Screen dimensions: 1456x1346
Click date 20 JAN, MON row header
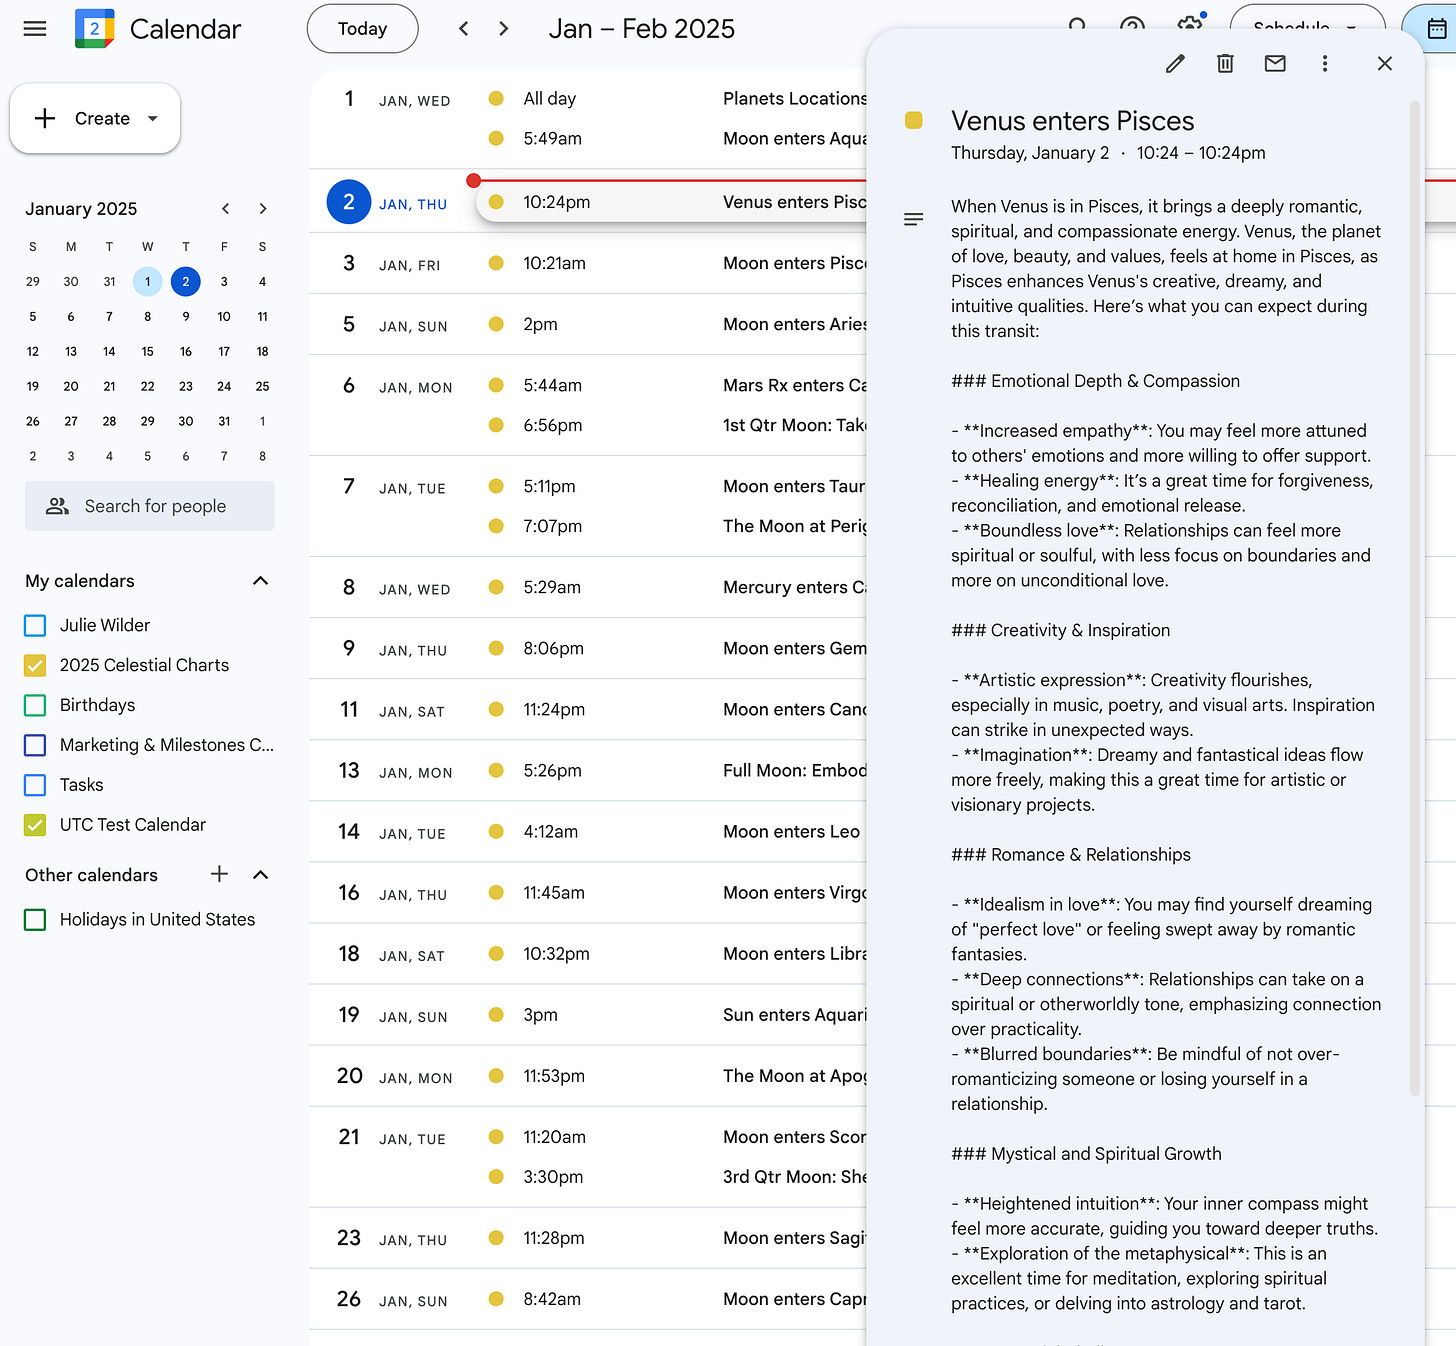(x=395, y=1076)
